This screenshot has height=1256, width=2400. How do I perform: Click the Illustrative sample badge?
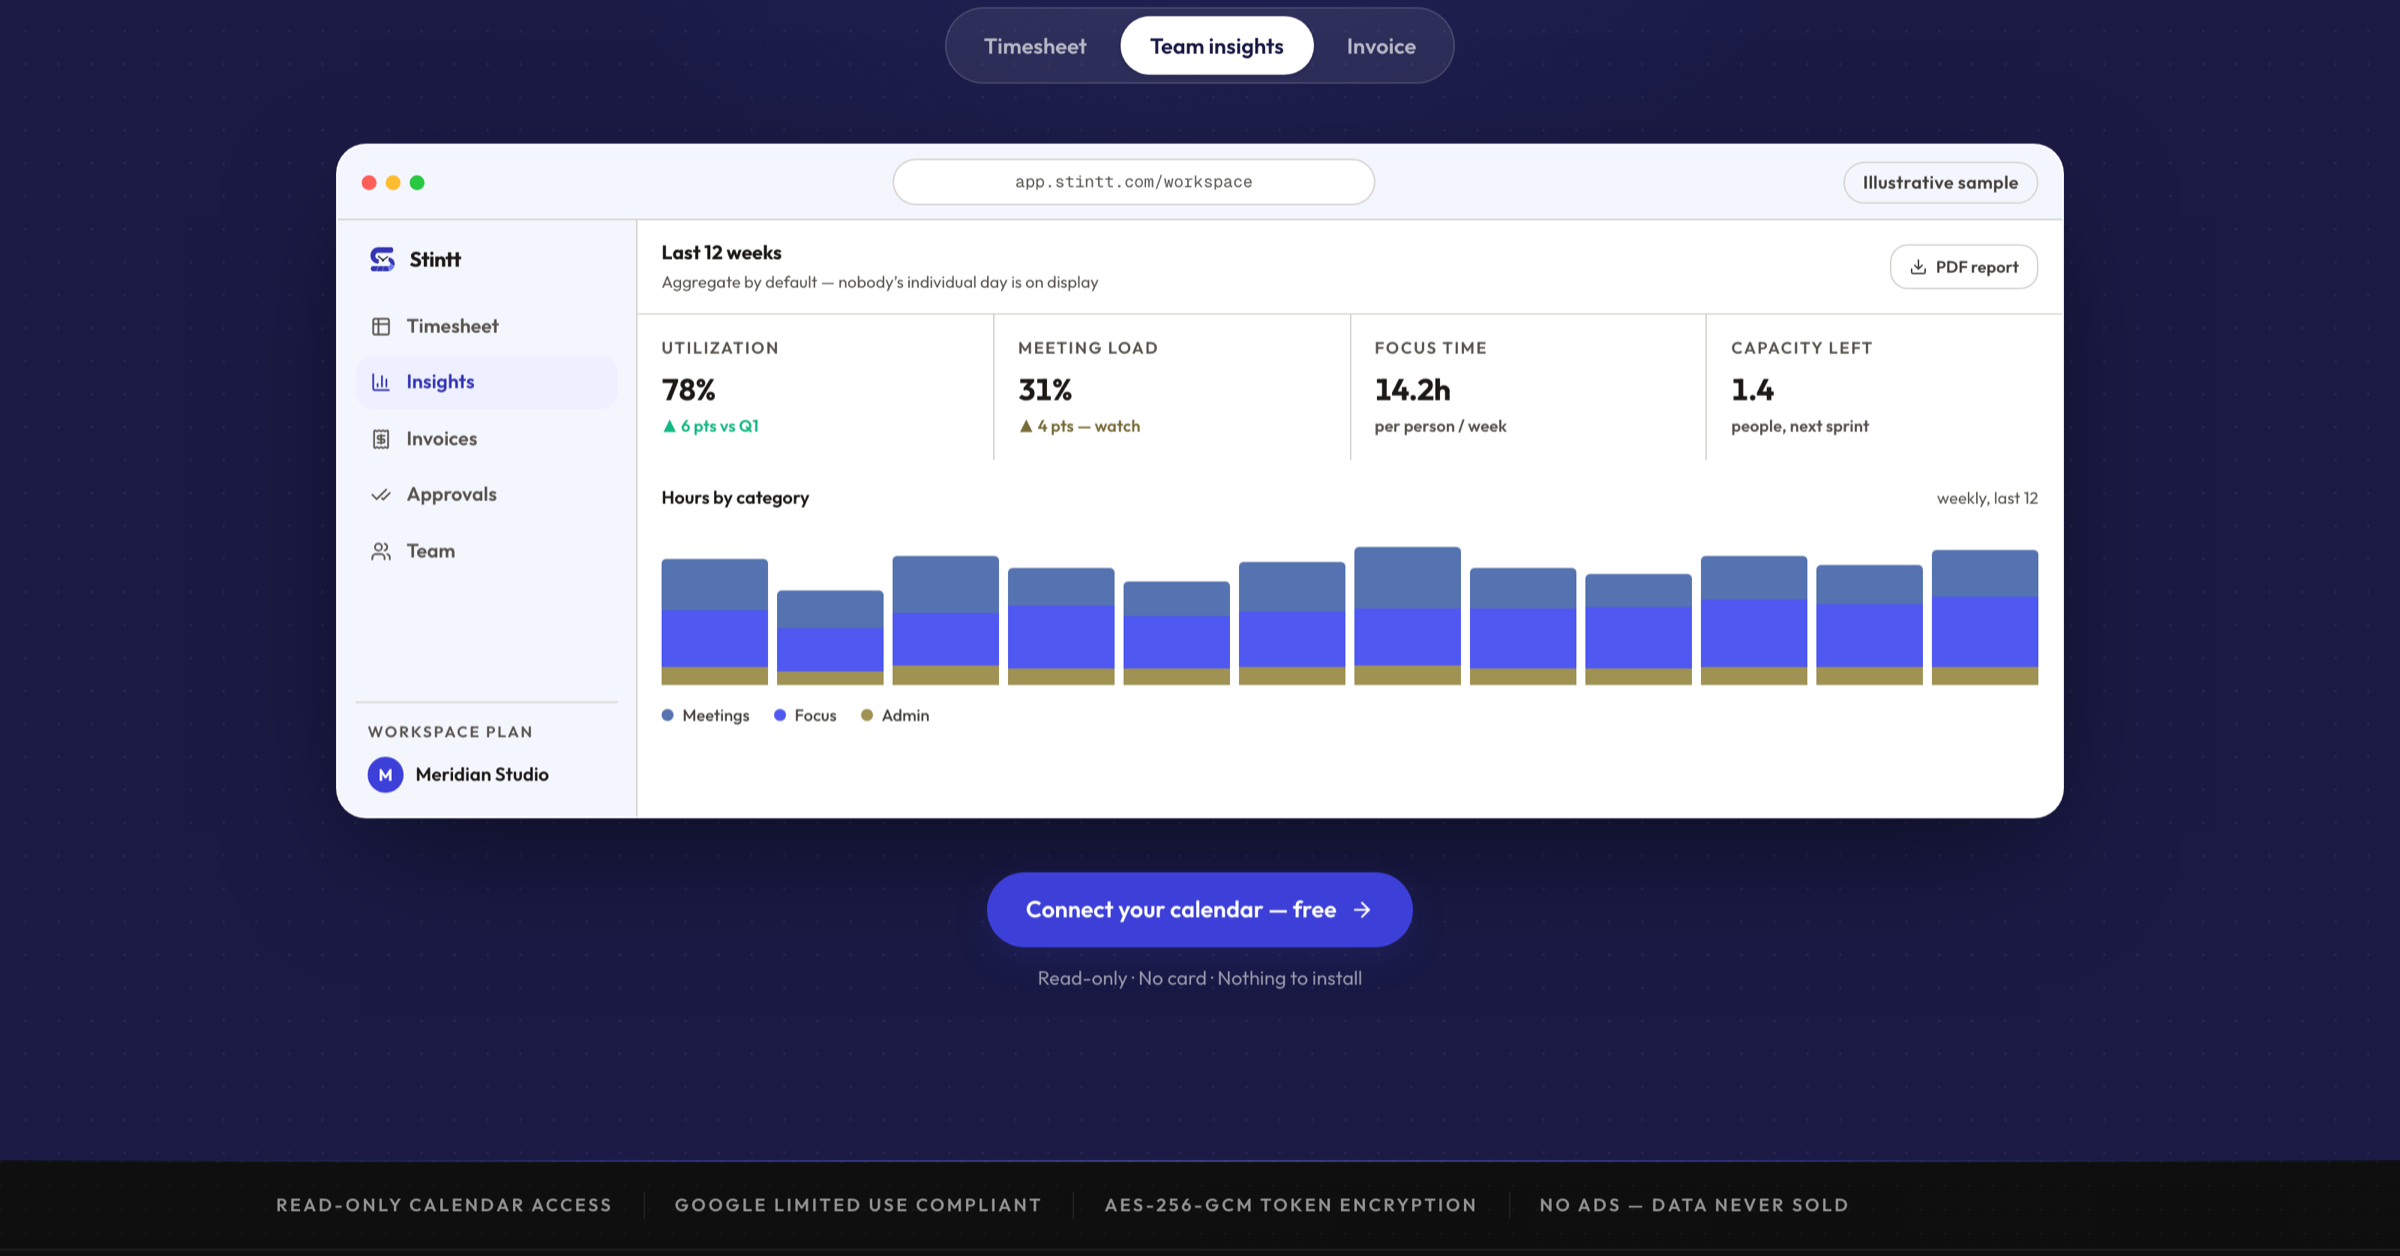click(1940, 183)
